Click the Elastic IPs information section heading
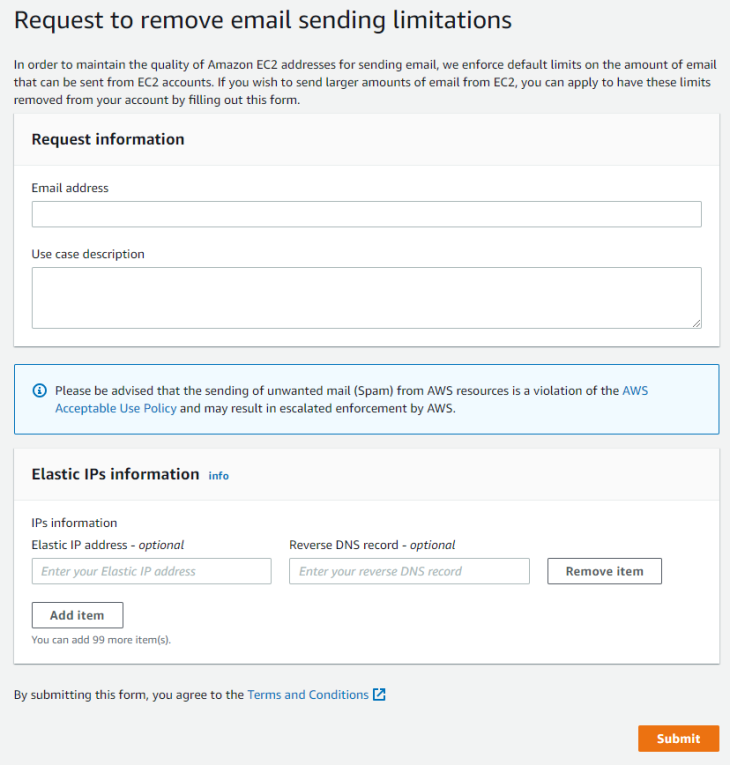Viewport: 730px width, 765px height. coord(115,474)
